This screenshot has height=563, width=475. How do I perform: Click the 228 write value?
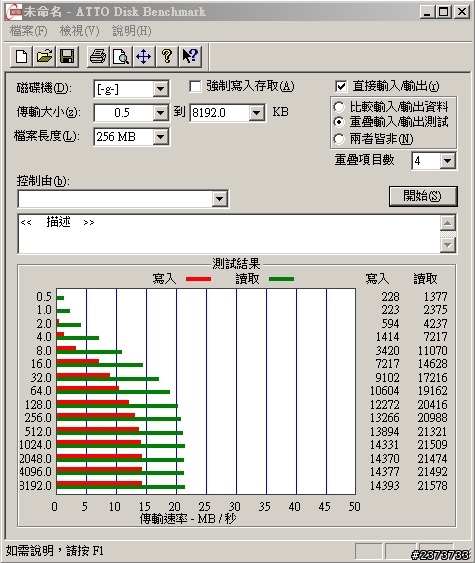(x=390, y=297)
